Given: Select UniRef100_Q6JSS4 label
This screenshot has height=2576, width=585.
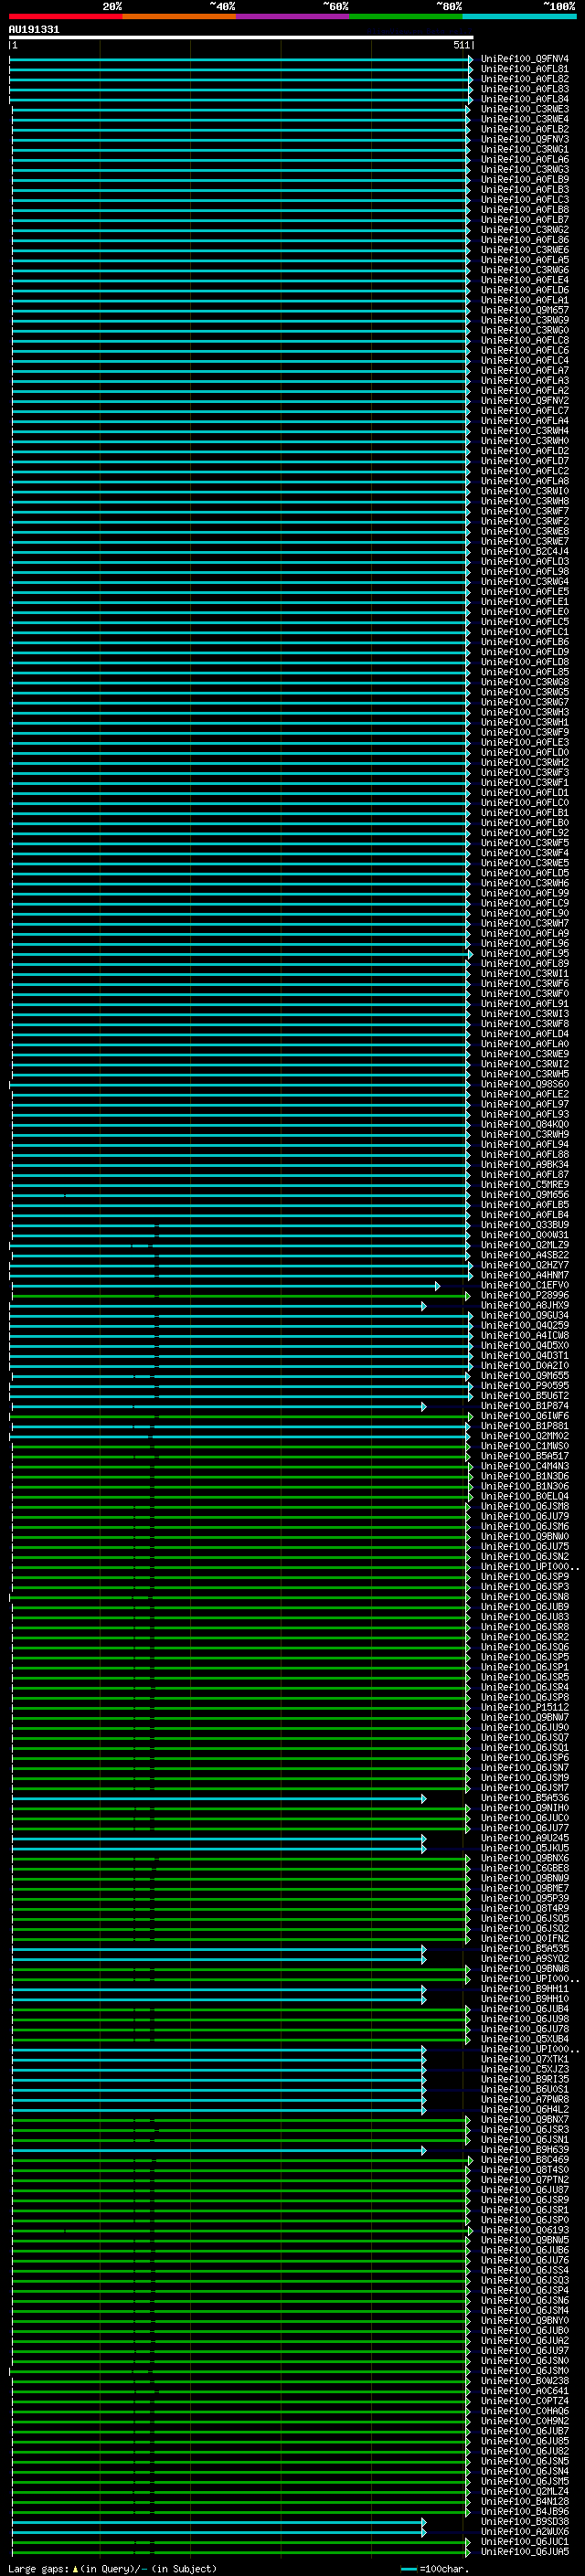Looking at the screenshot, I should (525, 2271).
